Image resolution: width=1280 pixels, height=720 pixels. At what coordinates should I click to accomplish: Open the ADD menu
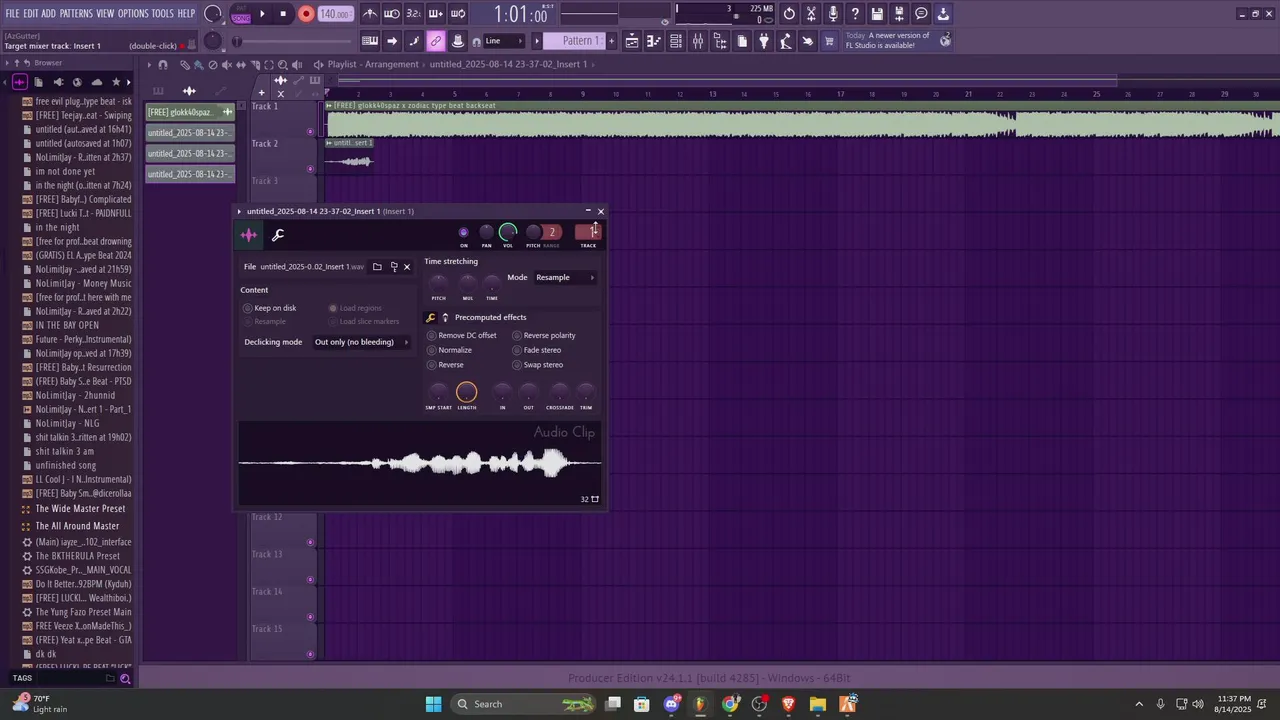49,14
